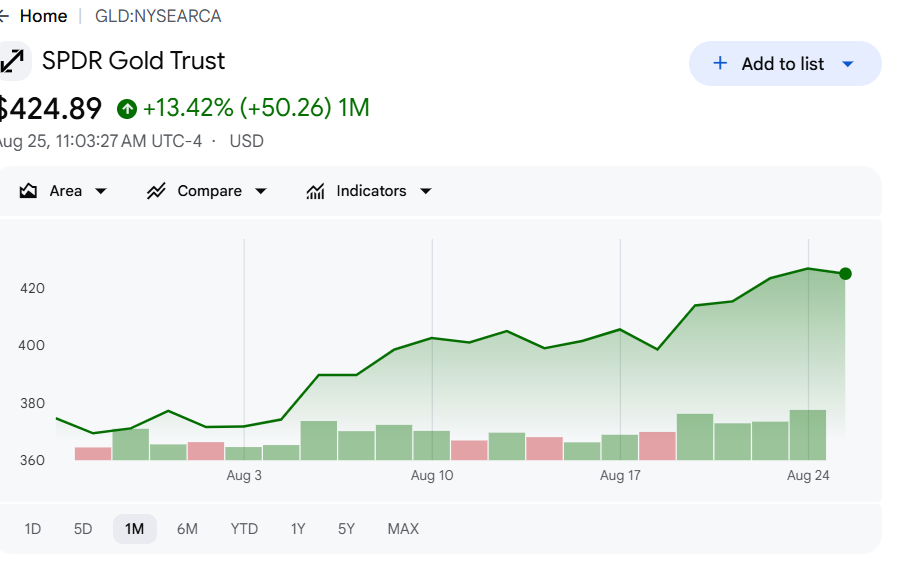The width and height of the screenshot is (910, 563).
Task: Click the plus icon in Add to list
Action: coord(720,63)
